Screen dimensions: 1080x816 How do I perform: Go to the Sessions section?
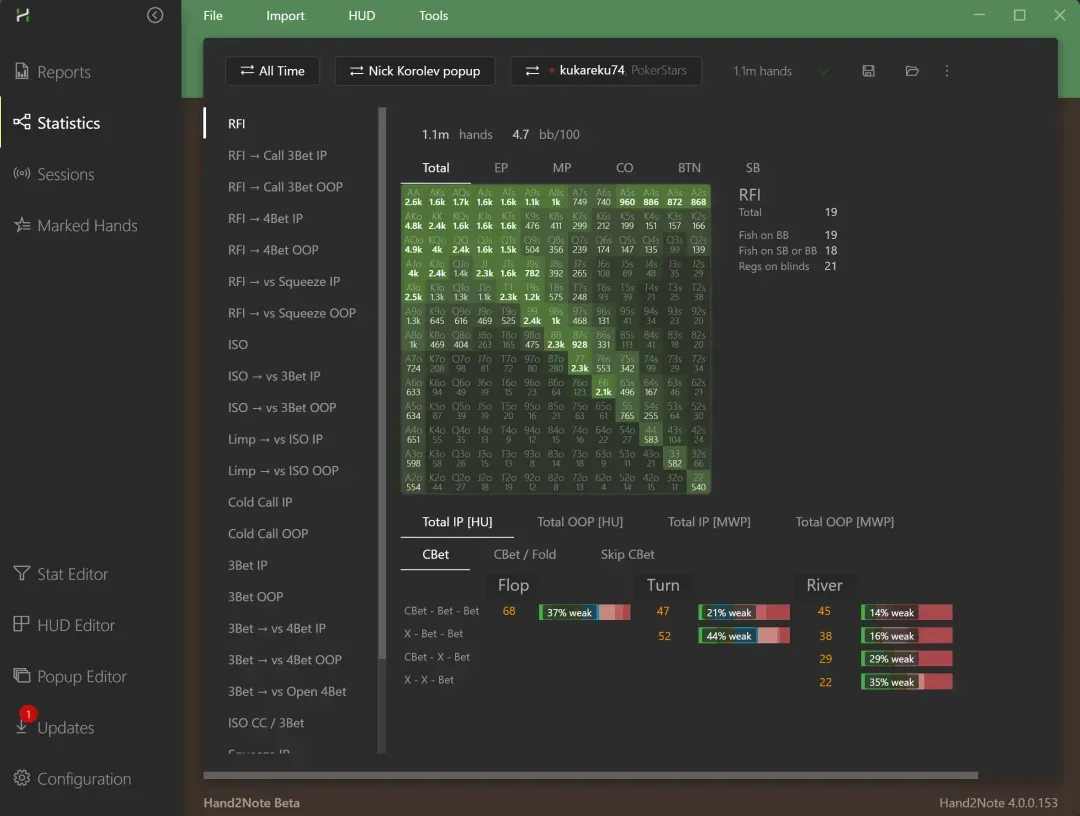tap(65, 174)
